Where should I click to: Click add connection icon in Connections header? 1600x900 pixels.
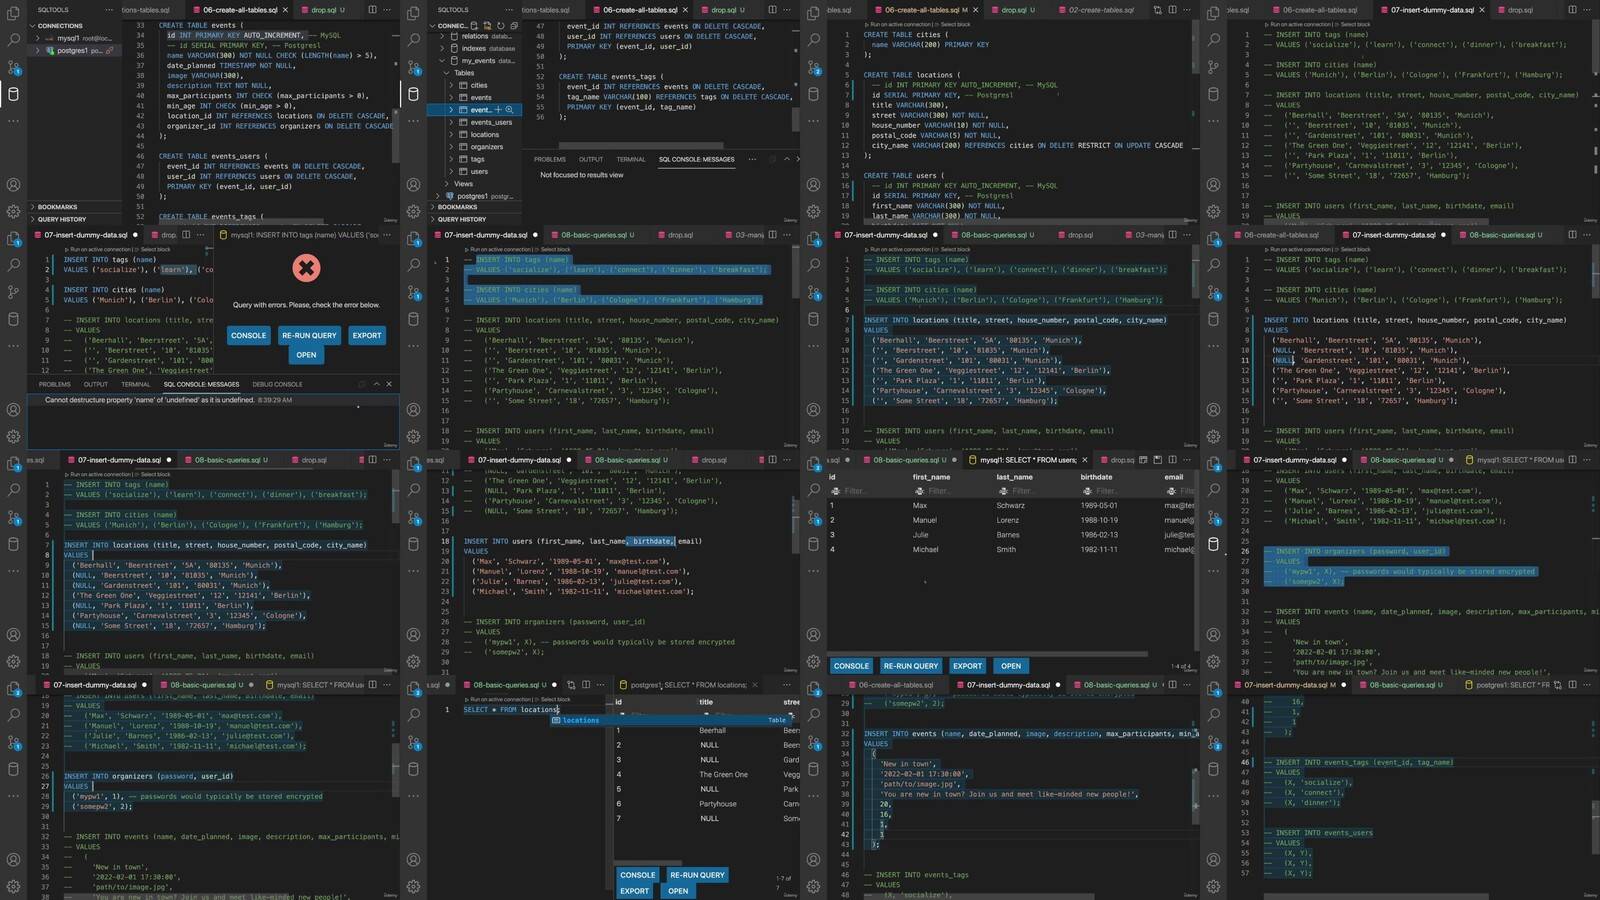(x=474, y=25)
